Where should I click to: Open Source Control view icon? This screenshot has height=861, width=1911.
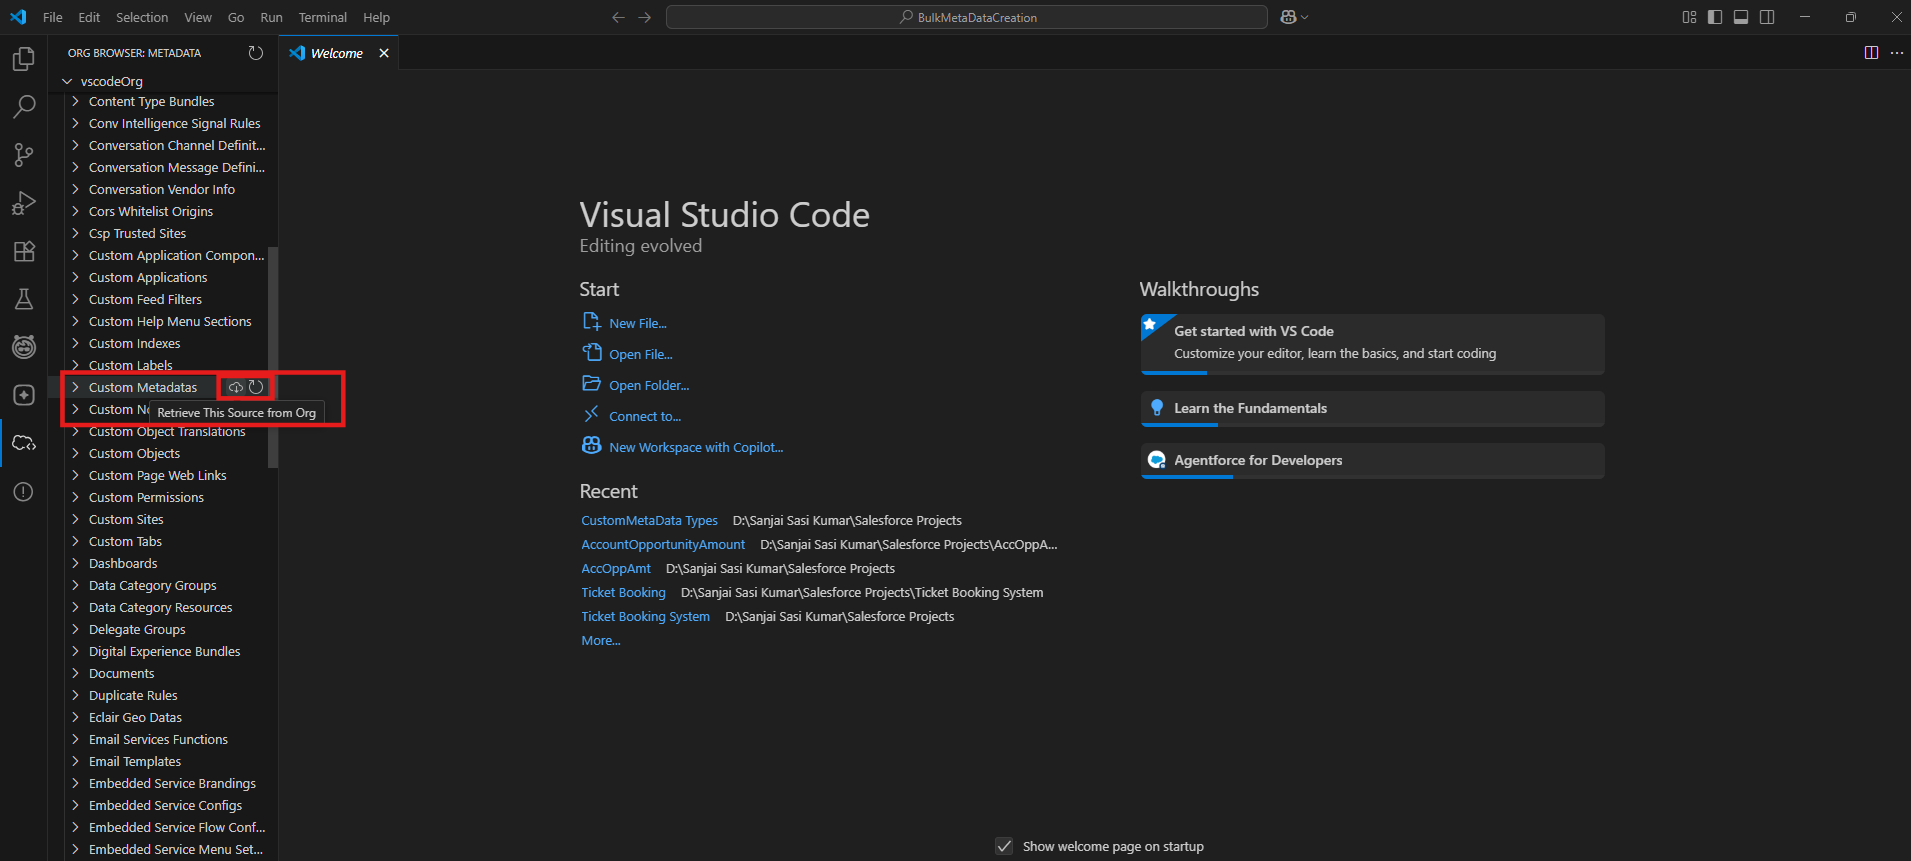click(24, 154)
